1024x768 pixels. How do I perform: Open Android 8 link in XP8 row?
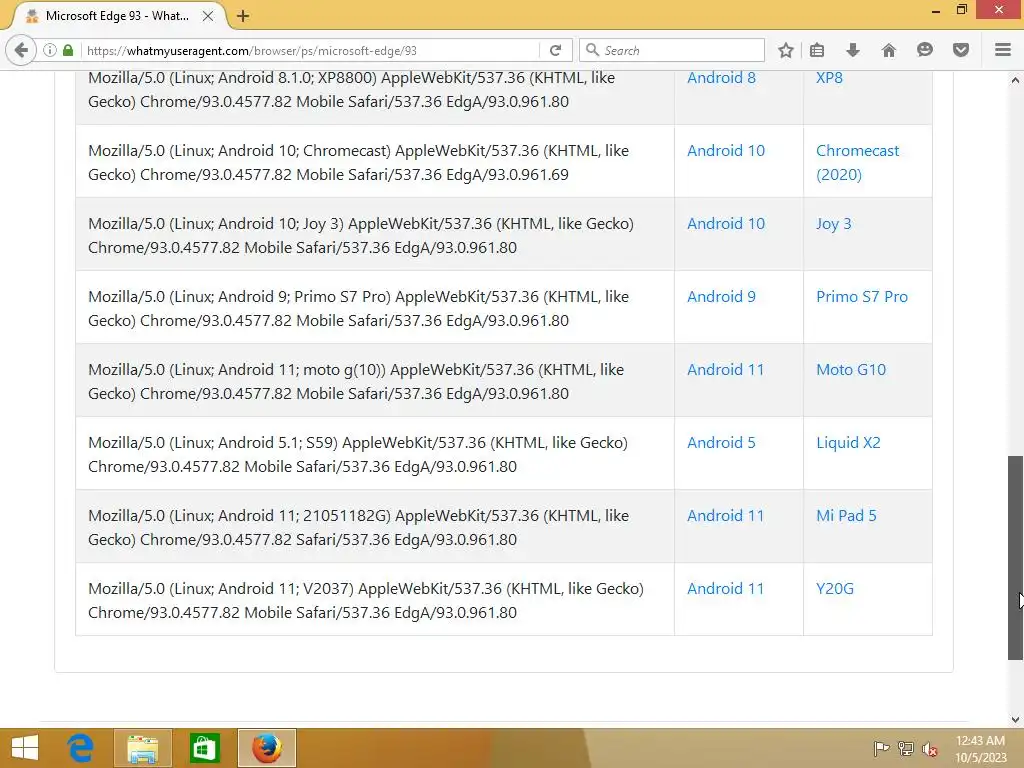coord(721,78)
